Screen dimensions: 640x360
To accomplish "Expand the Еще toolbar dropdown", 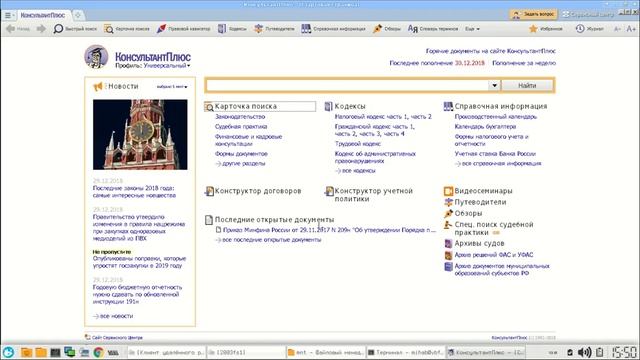I will point(472,29).
